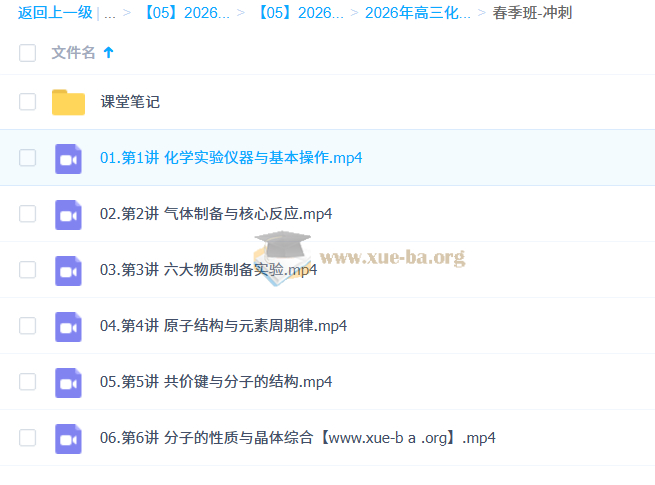This screenshot has height=485, width=655.
Task: Sort list by 文件名 column header
Action: [73, 53]
